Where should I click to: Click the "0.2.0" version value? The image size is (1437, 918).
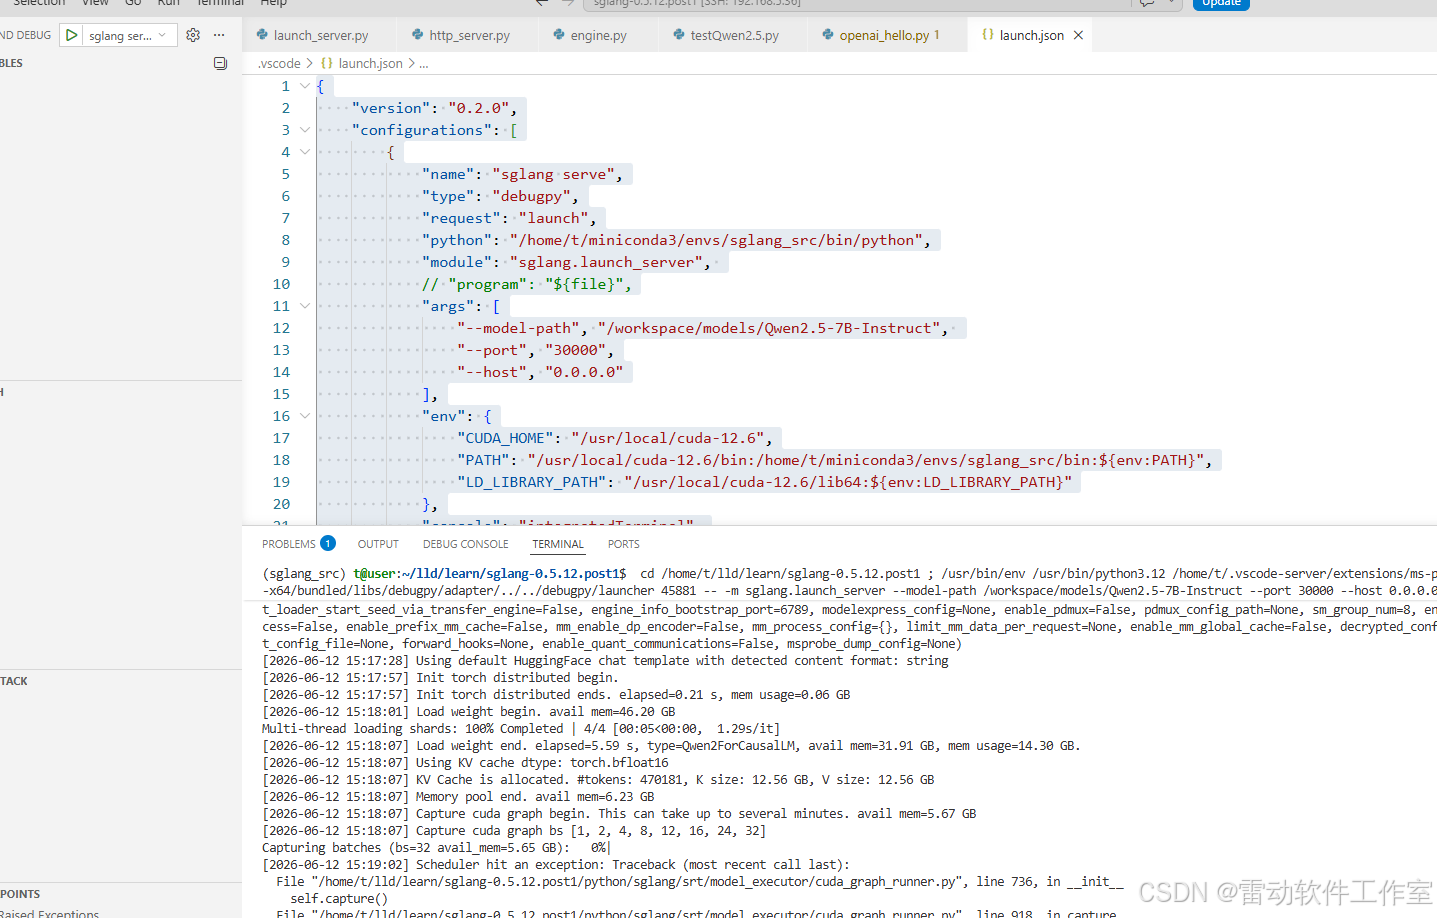point(479,108)
